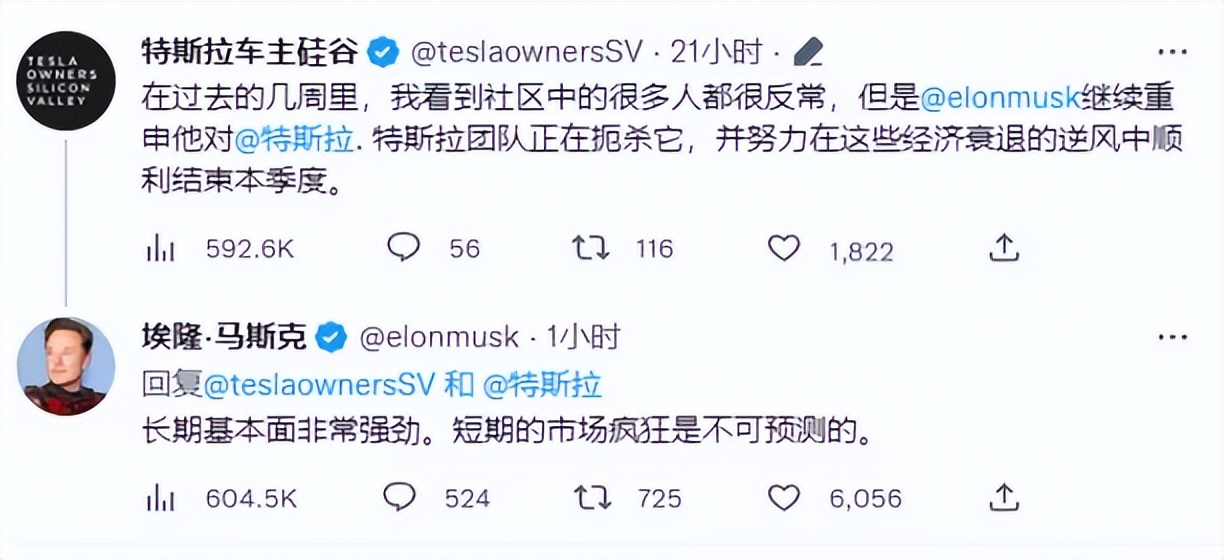Image resolution: width=1224 pixels, height=560 pixels.
Task: Open more options on Tesla Owners tweet
Action: (1171, 51)
